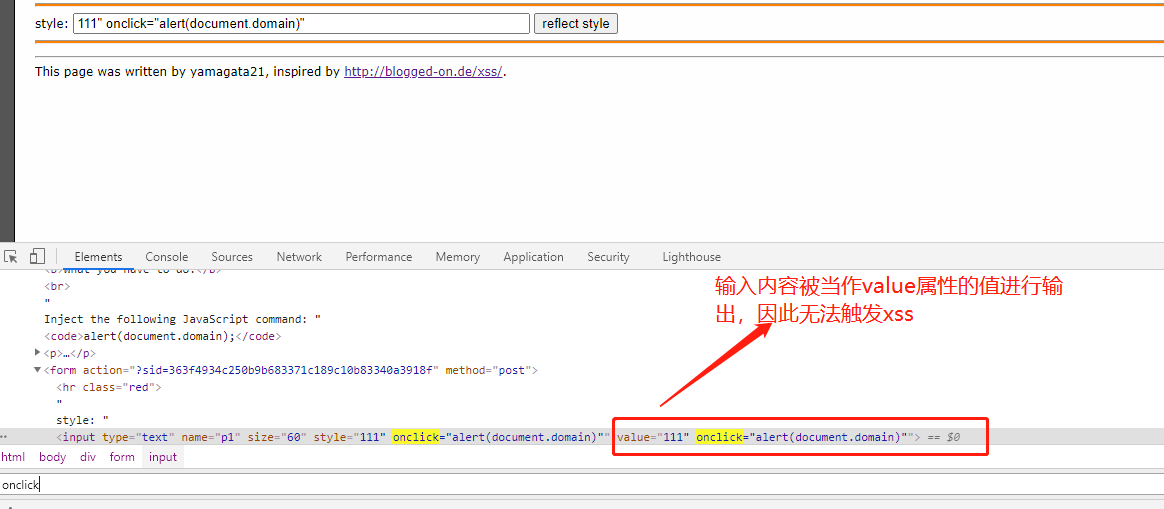
Task: Open the Lighthouse tab
Action: (691, 257)
